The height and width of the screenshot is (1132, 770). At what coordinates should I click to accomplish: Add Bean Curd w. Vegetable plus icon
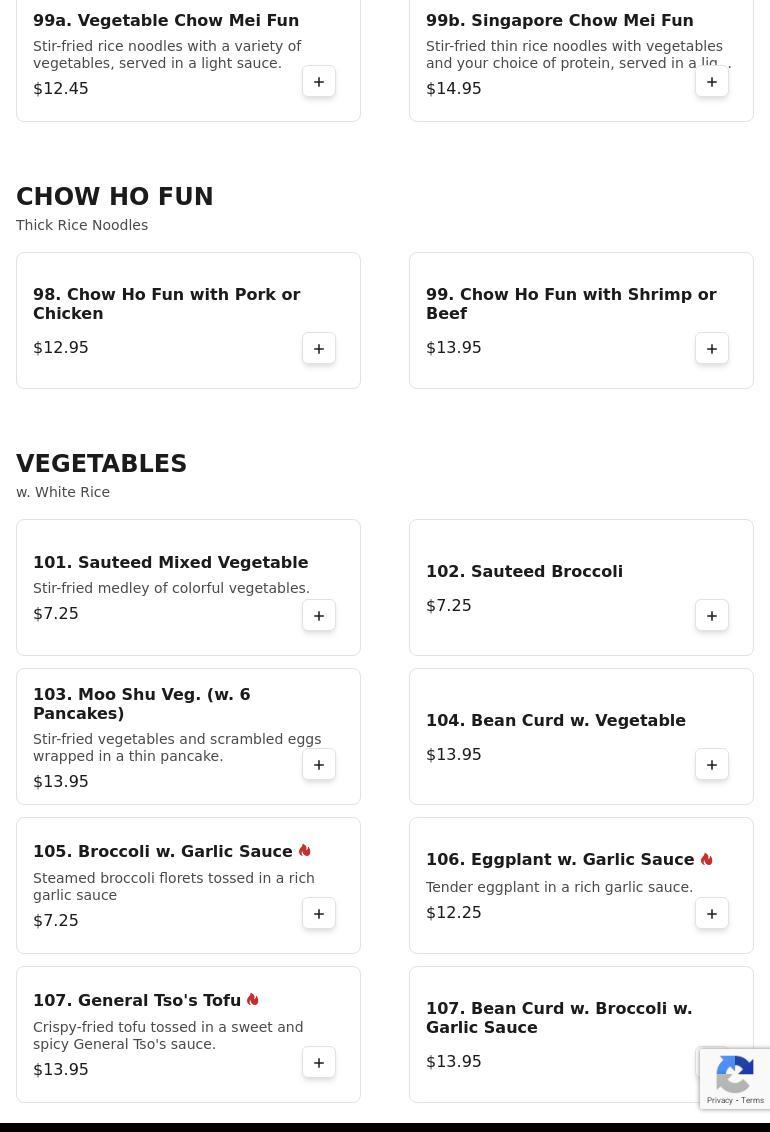(712, 765)
